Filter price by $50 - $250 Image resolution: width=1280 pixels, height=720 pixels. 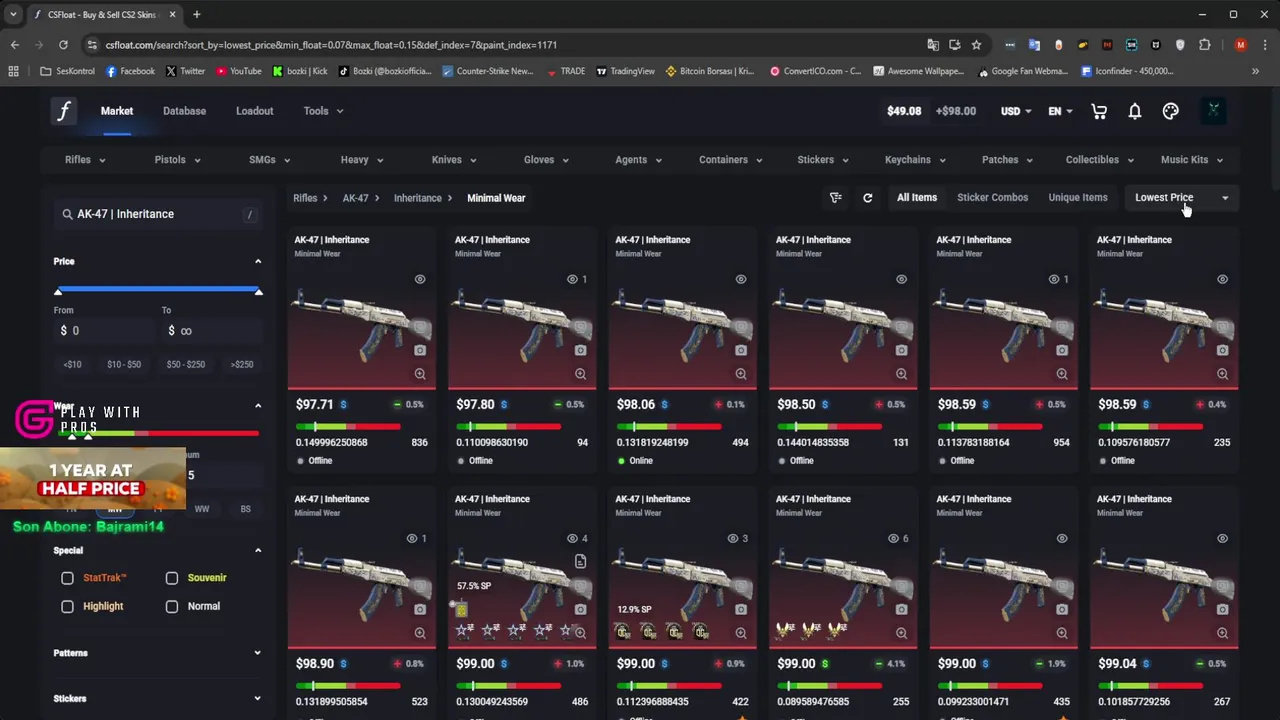click(186, 365)
